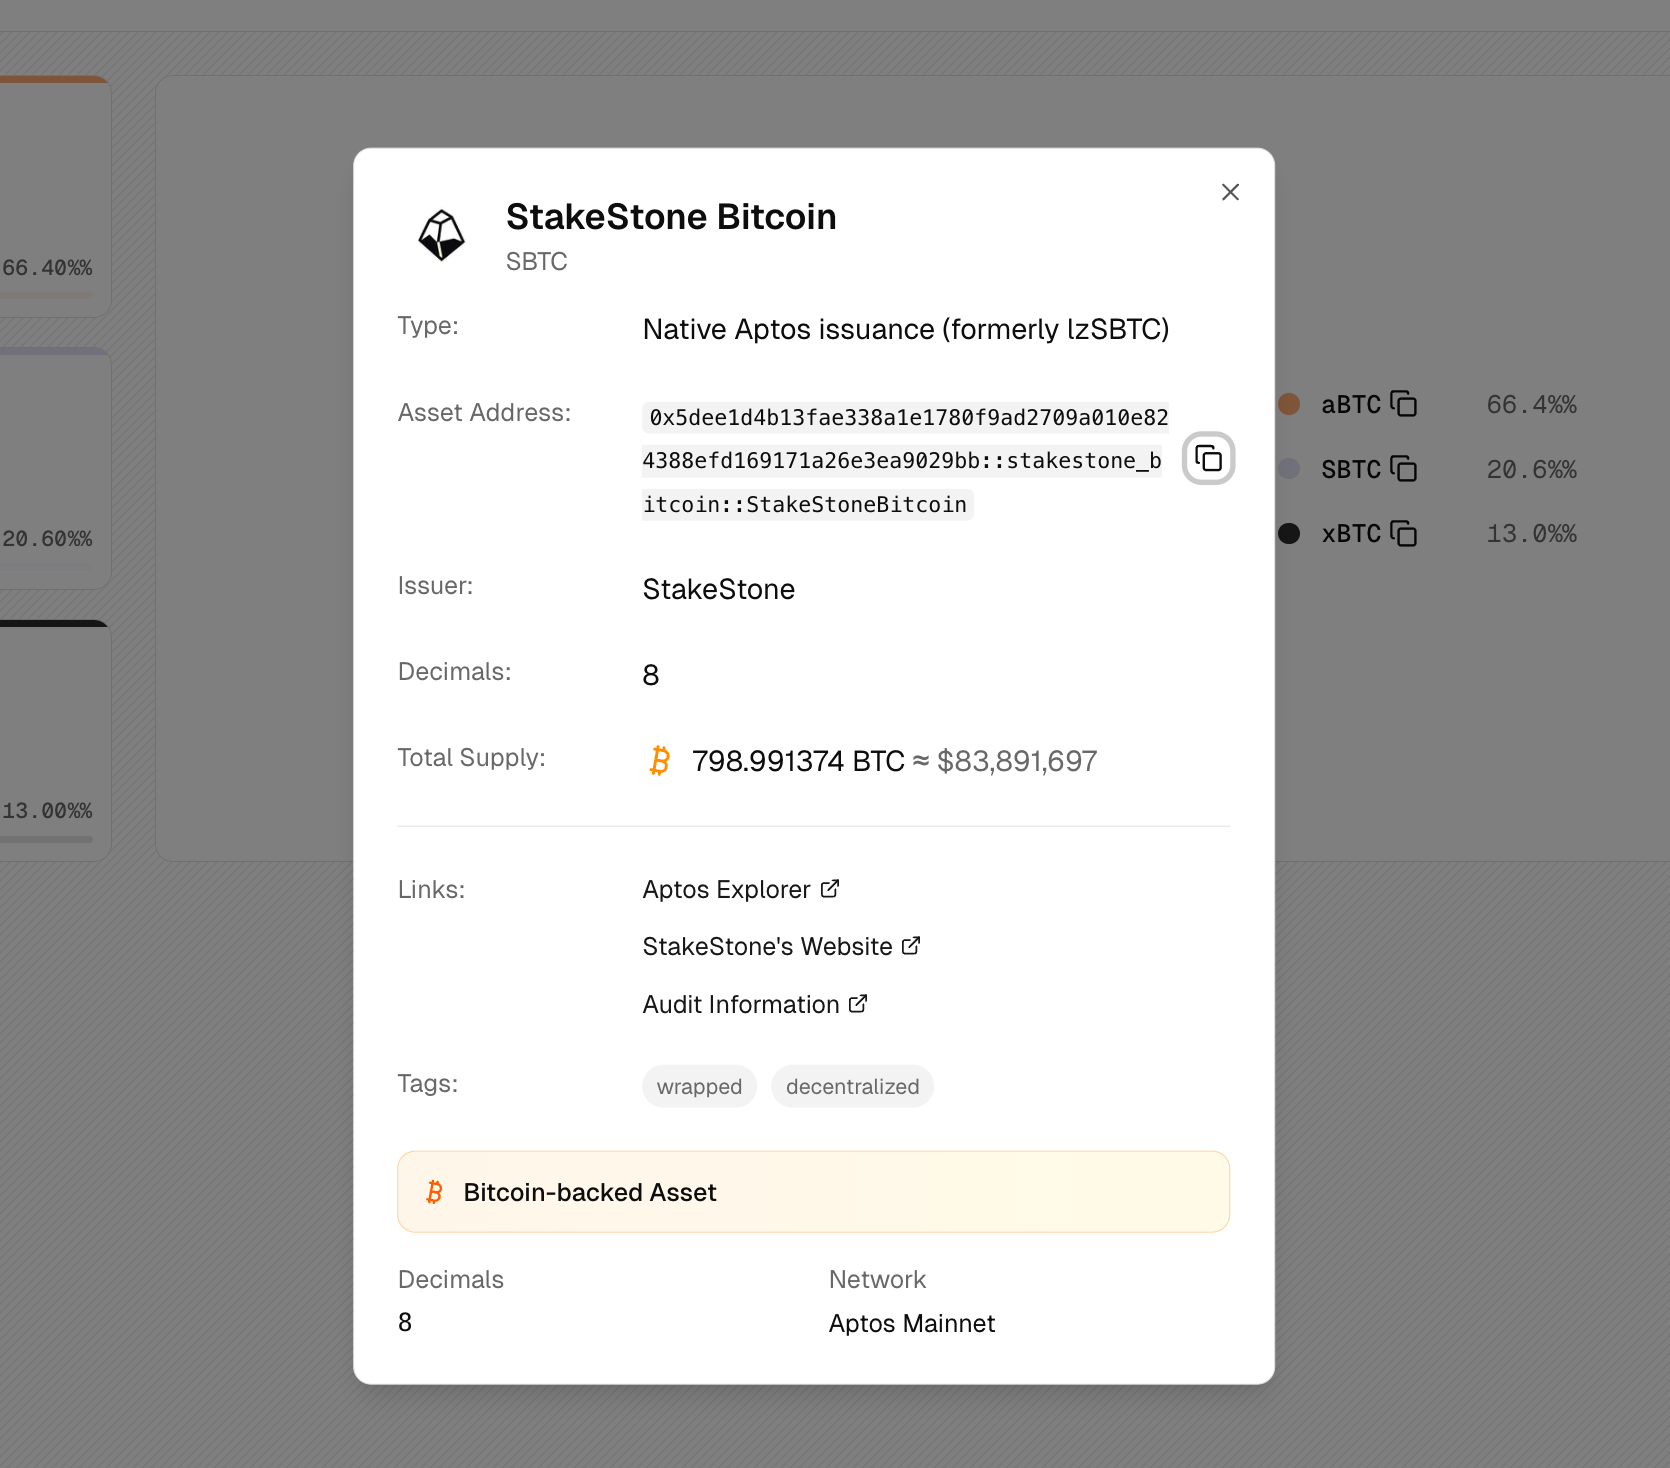1670x1468 pixels.
Task: Click the 66.40%% card on the left
Action: (55, 196)
